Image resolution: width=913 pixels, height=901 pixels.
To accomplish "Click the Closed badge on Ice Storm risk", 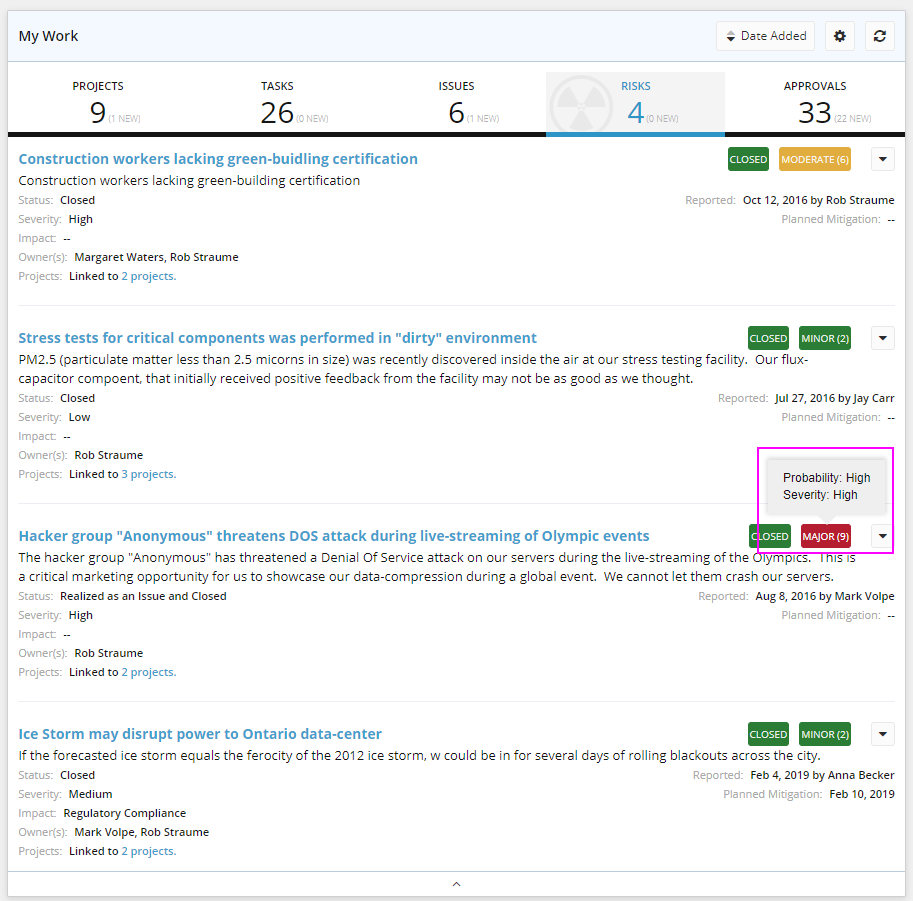I will 768,735.
